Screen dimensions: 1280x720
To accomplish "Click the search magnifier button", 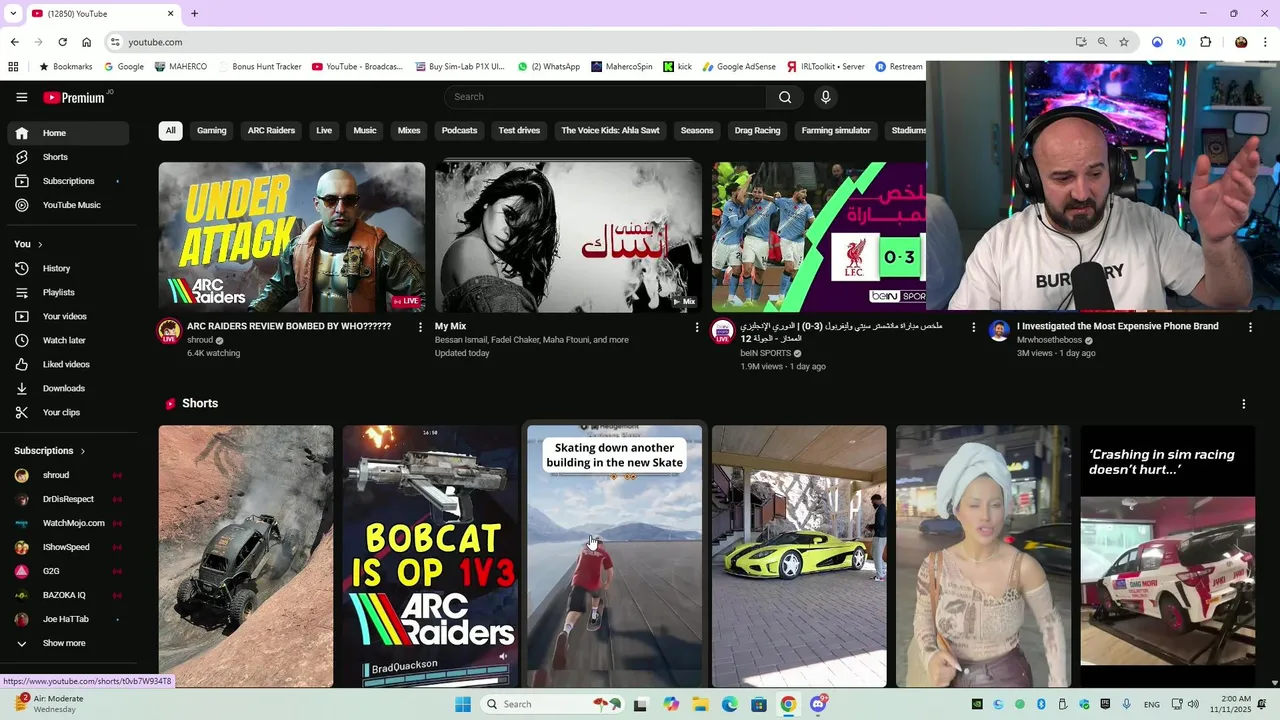I will 785,97.
